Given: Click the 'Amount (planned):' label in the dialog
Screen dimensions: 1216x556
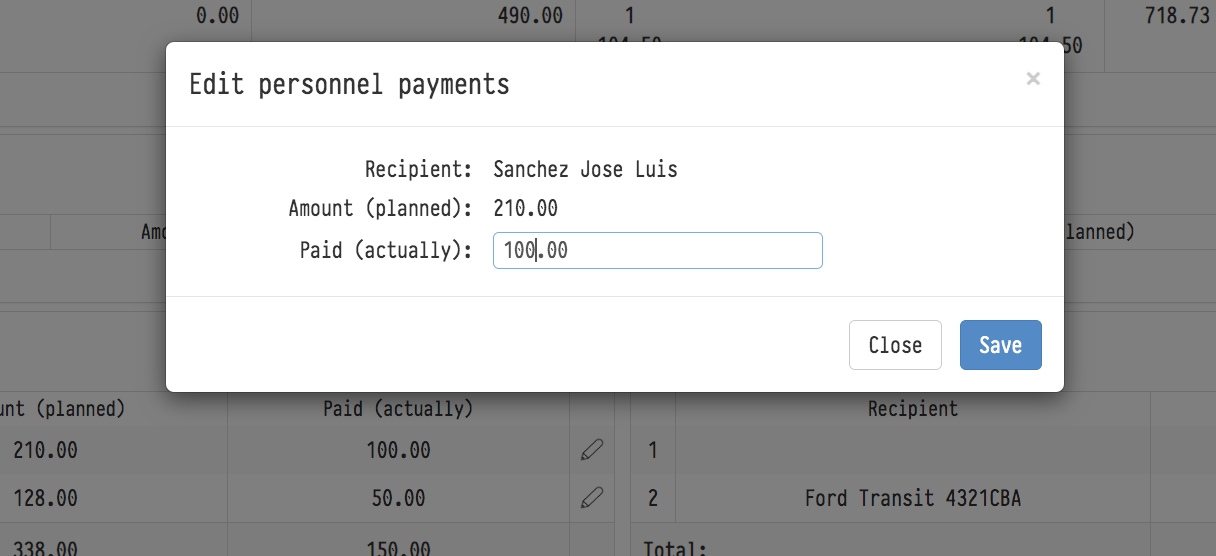Looking at the screenshot, I should (380, 209).
